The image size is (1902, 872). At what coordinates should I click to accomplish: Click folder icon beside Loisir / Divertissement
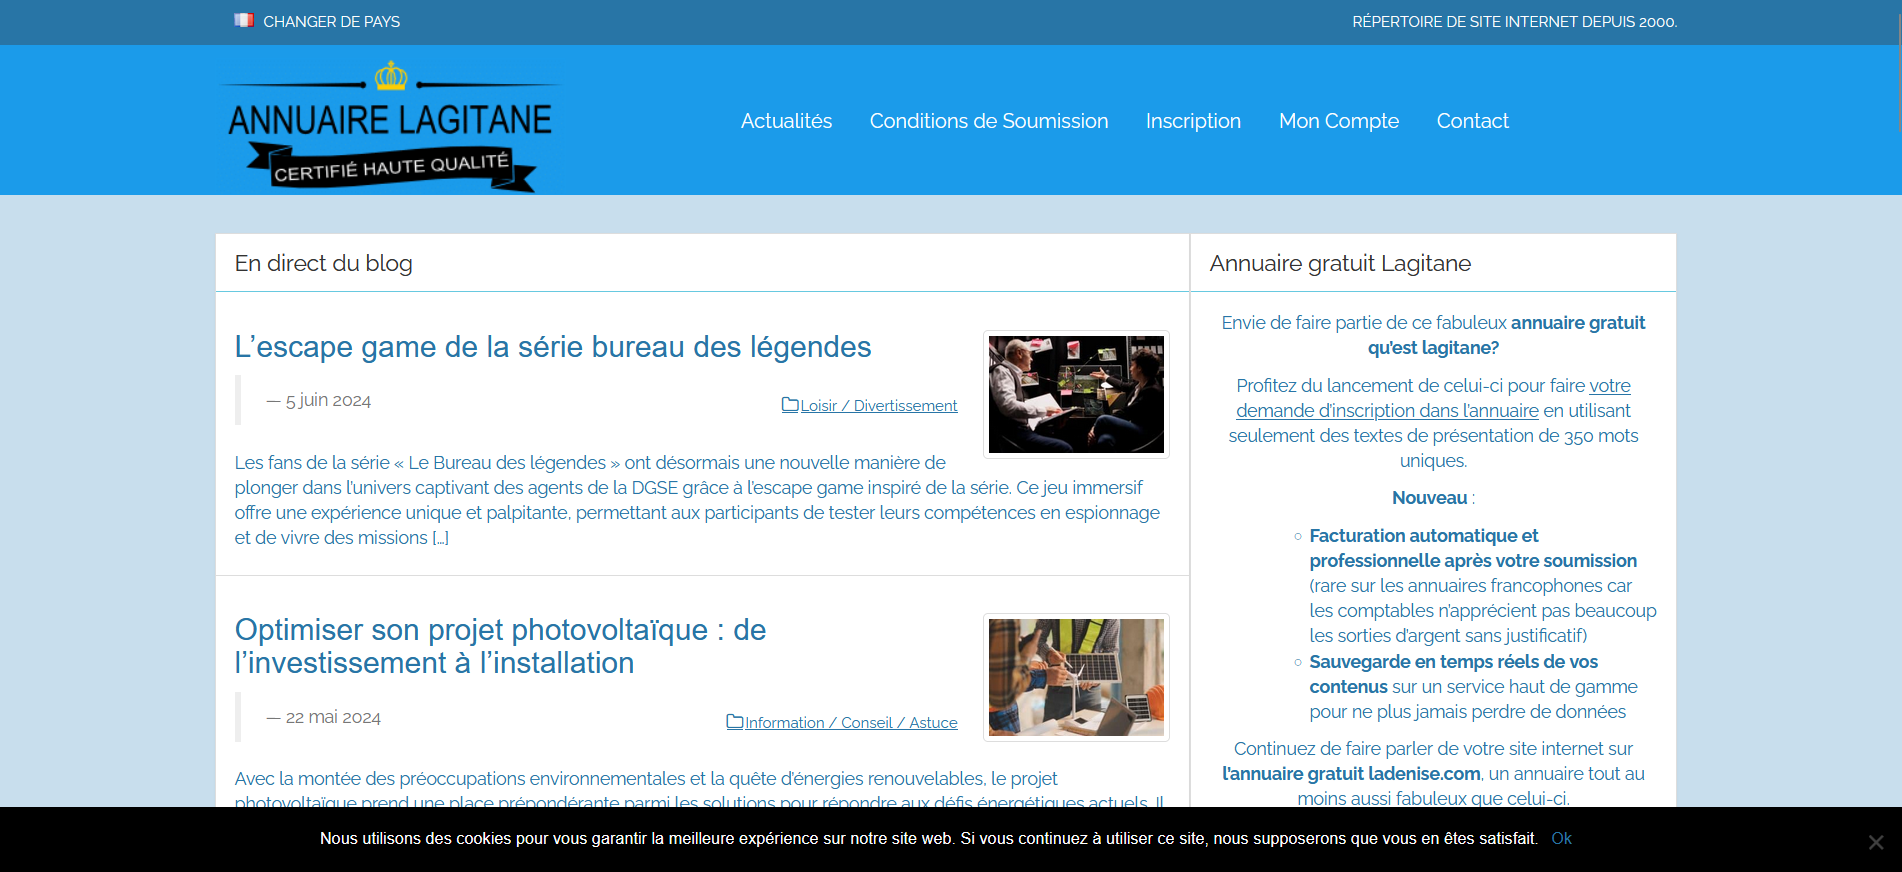[x=790, y=405]
